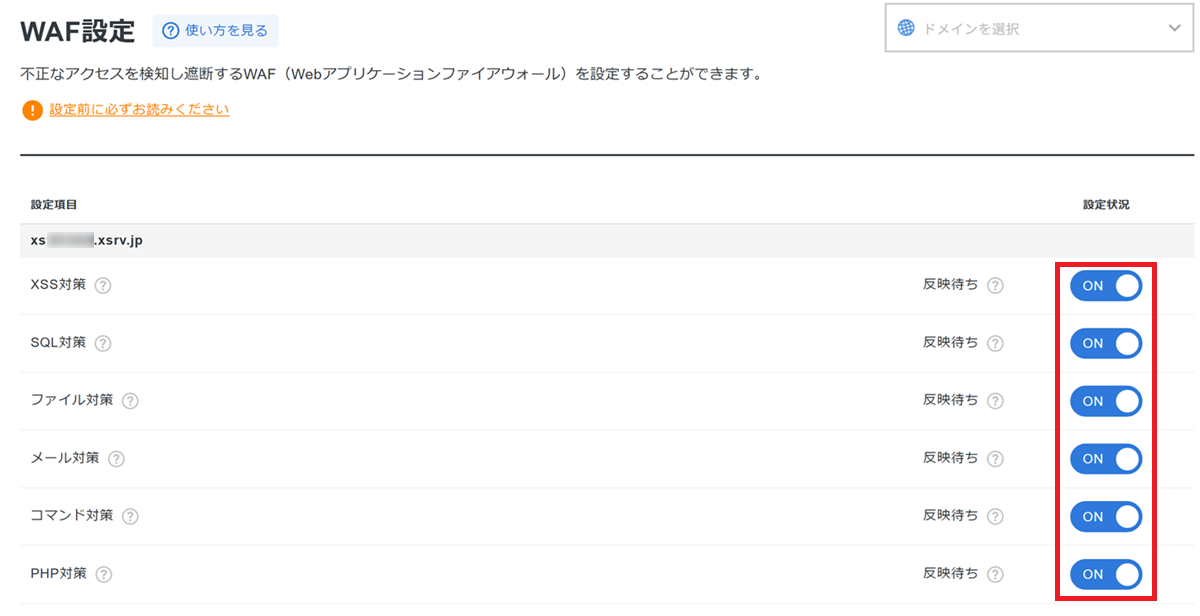Click the help icon beside PHP対策
The height and width of the screenshot is (616, 1200).
coord(103,575)
